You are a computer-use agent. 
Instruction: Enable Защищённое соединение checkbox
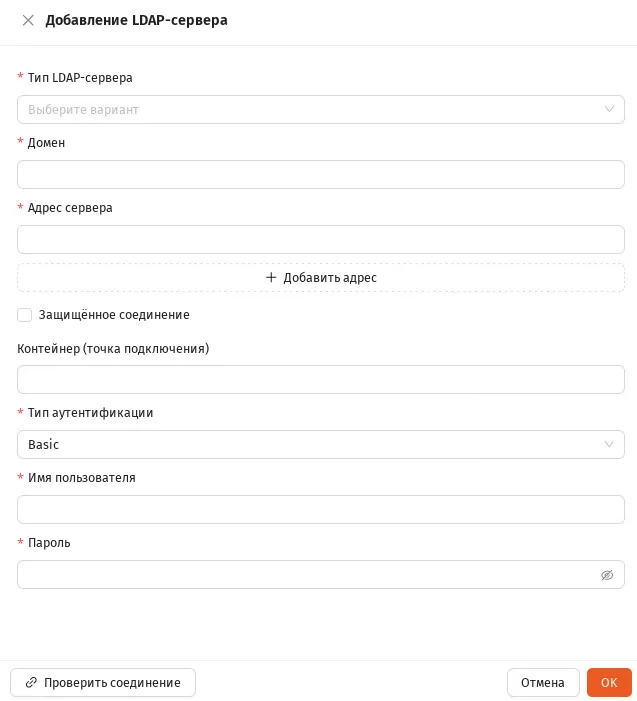tap(25, 315)
